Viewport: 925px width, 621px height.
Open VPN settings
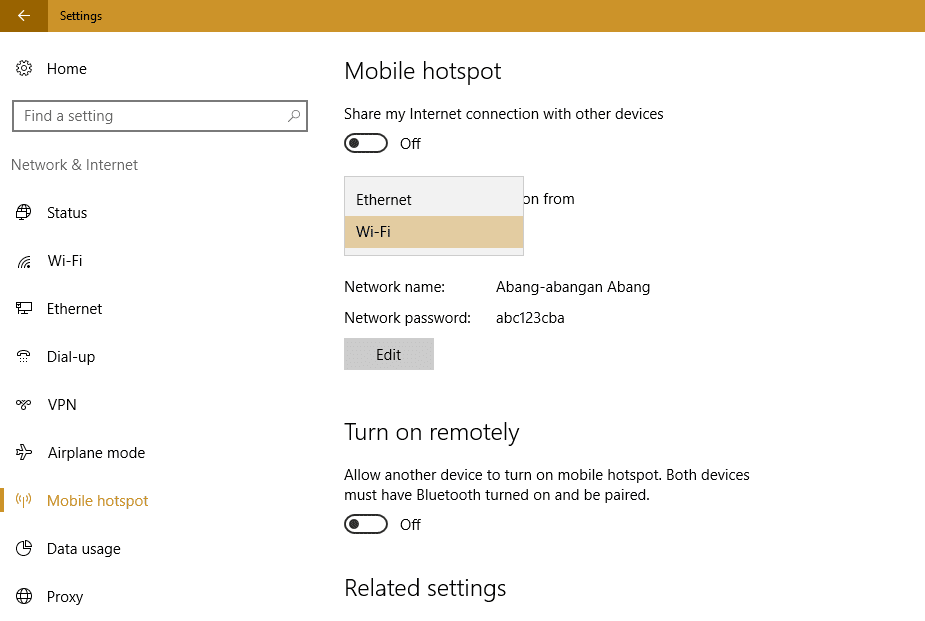pos(62,405)
